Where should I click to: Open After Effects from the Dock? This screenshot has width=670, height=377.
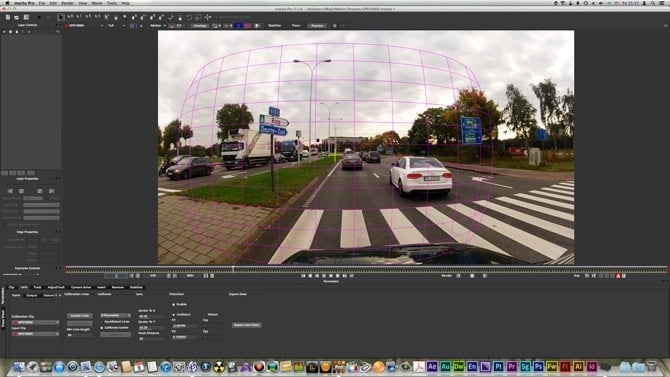point(432,366)
